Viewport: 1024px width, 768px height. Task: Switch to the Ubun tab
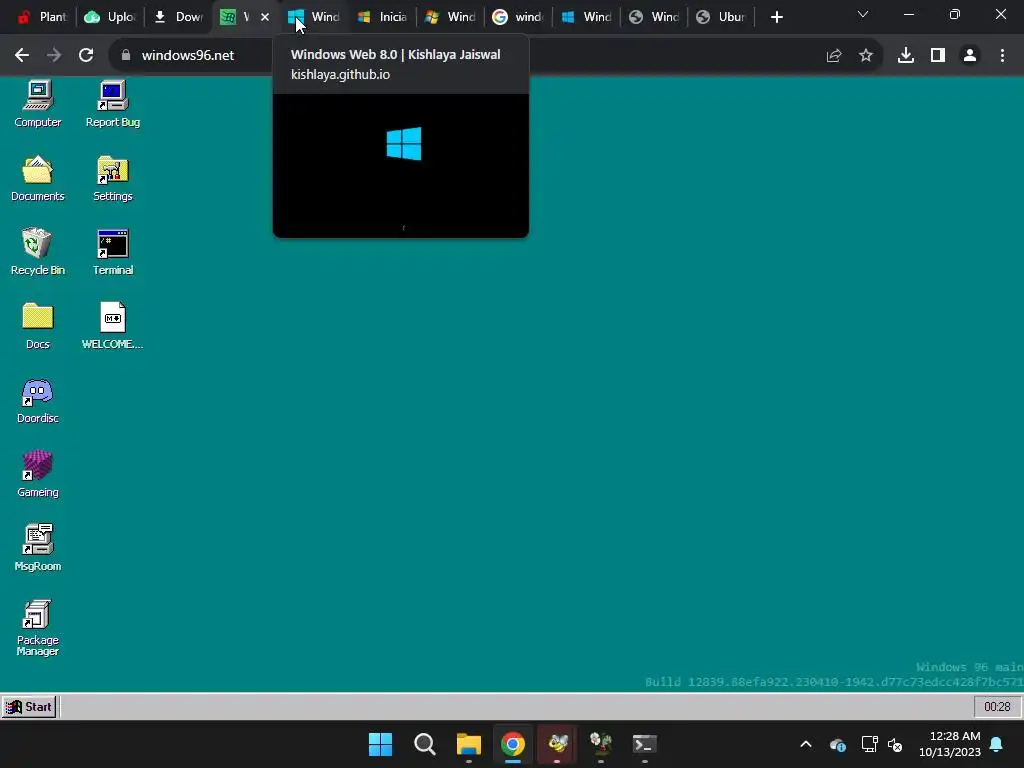point(721,17)
